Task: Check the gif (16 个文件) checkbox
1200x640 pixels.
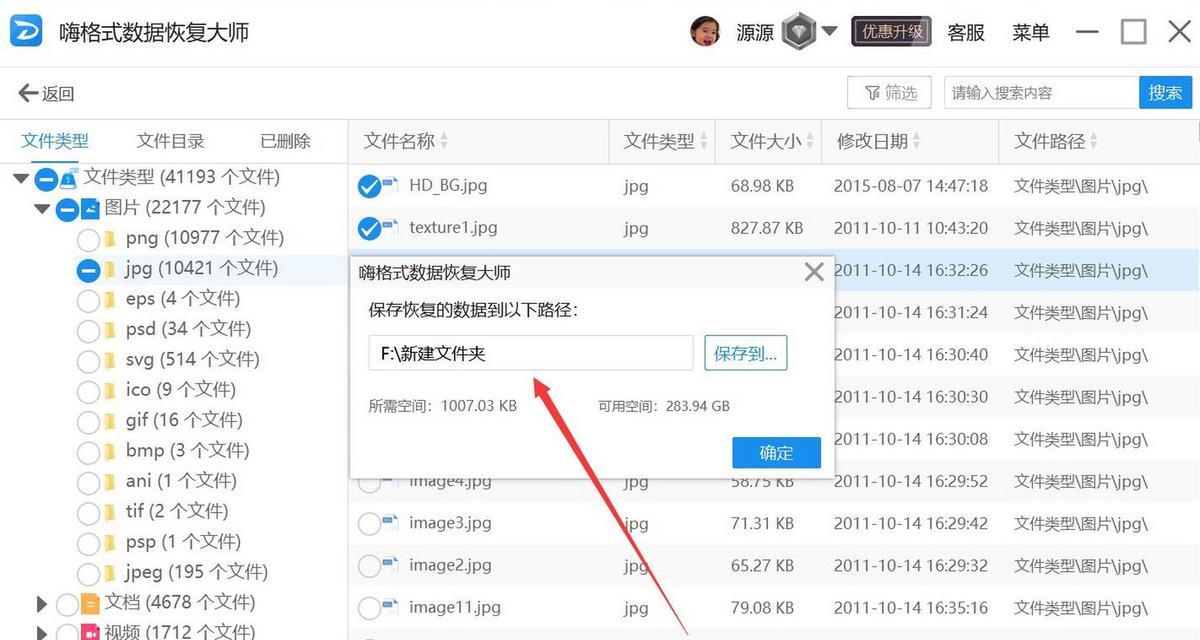Action: (x=88, y=421)
